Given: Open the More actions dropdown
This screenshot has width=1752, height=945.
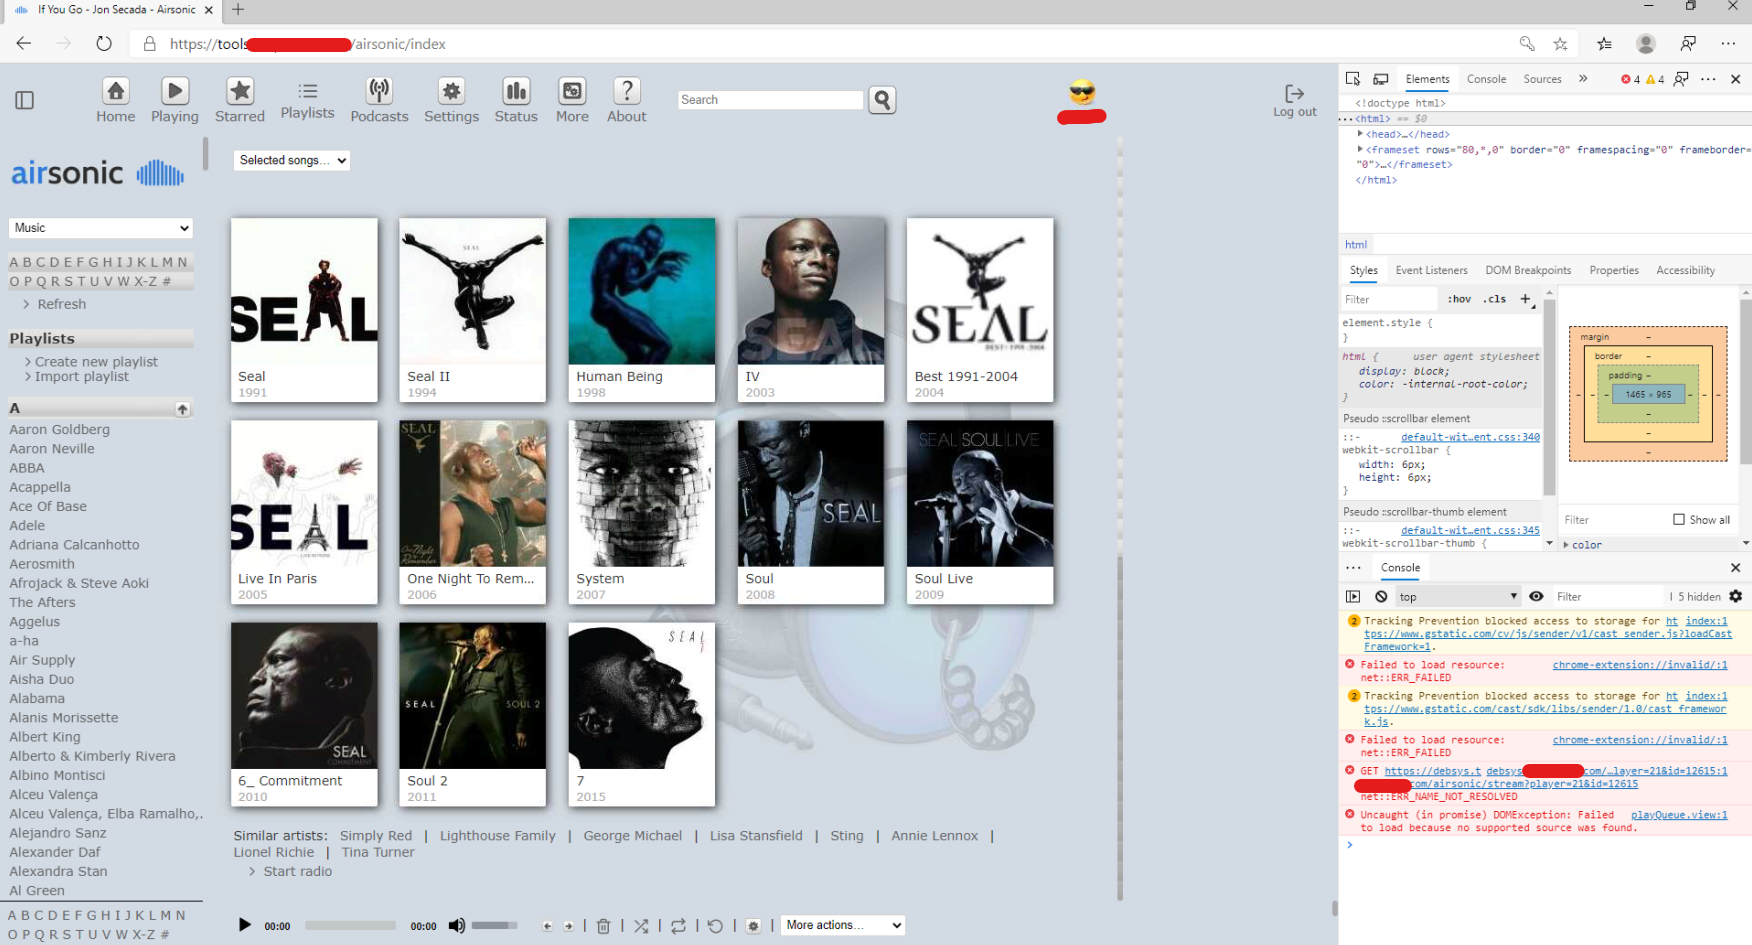Looking at the screenshot, I should (843, 925).
